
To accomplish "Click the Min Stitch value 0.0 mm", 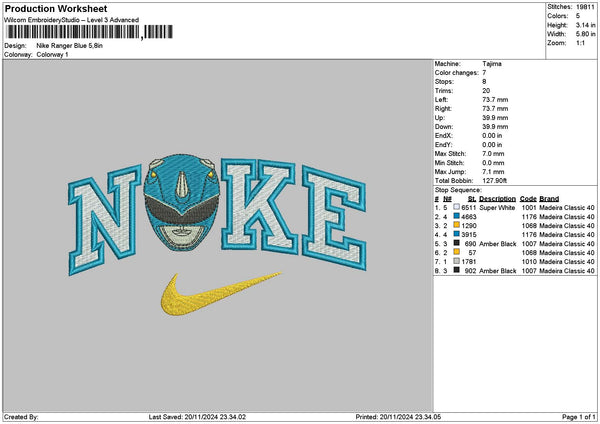I will (x=493, y=163).
